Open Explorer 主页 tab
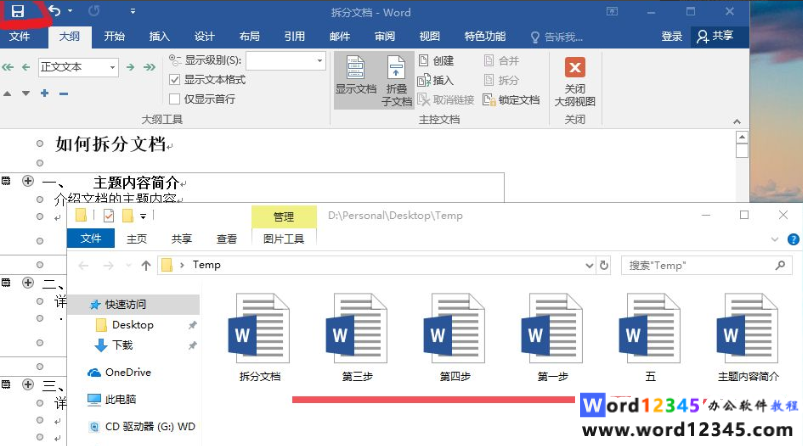 (137, 239)
